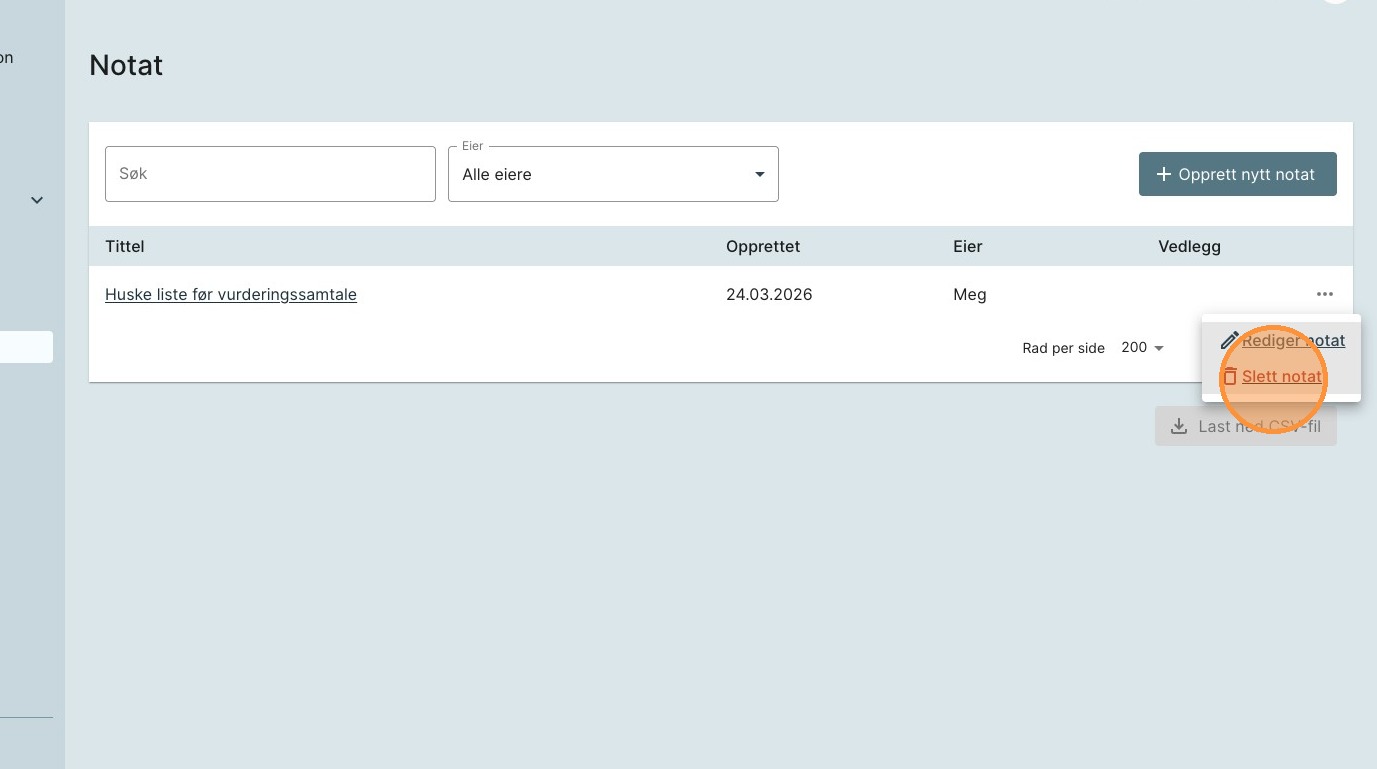Select the highlighted item in the sidebar
Screen dimensions: 1377x769
pyautogui.click(x=26, y=347)
